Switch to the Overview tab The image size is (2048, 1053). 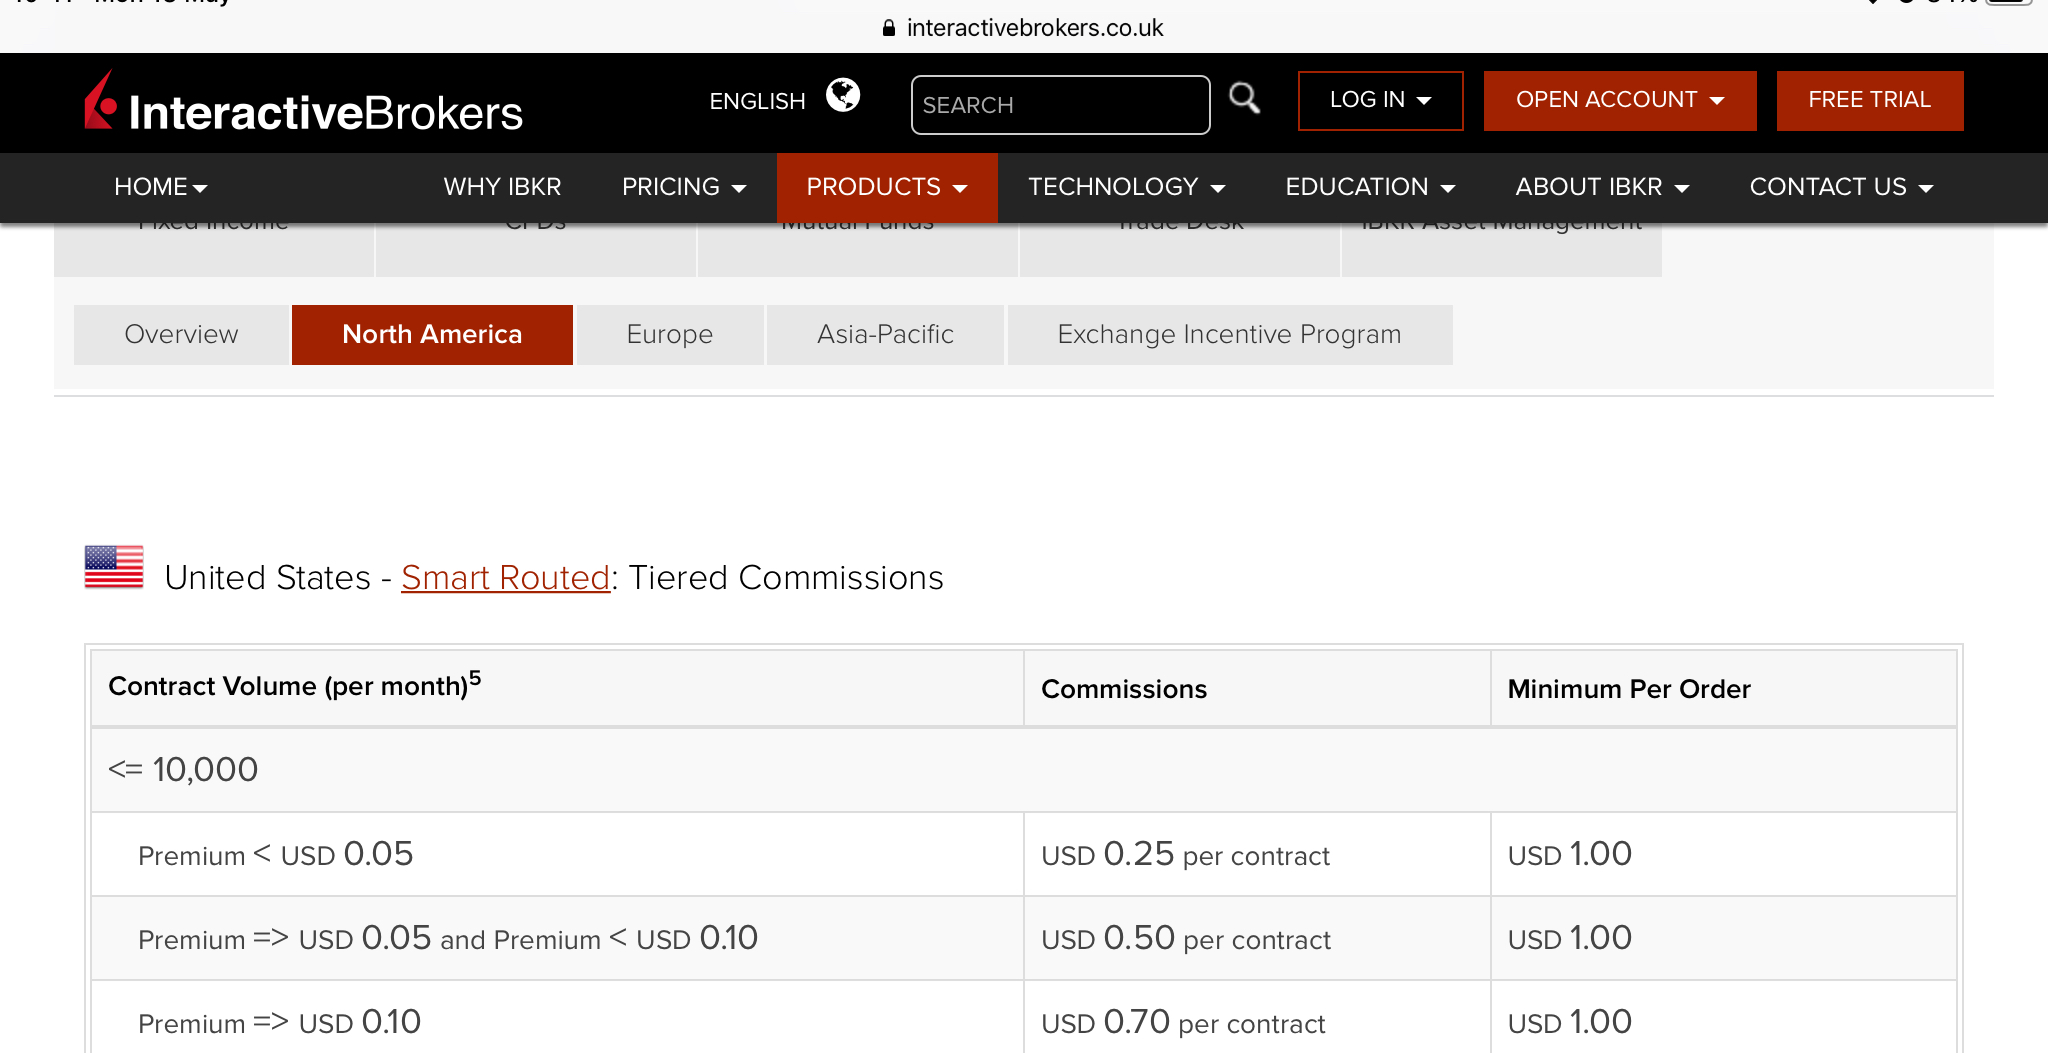181,334
